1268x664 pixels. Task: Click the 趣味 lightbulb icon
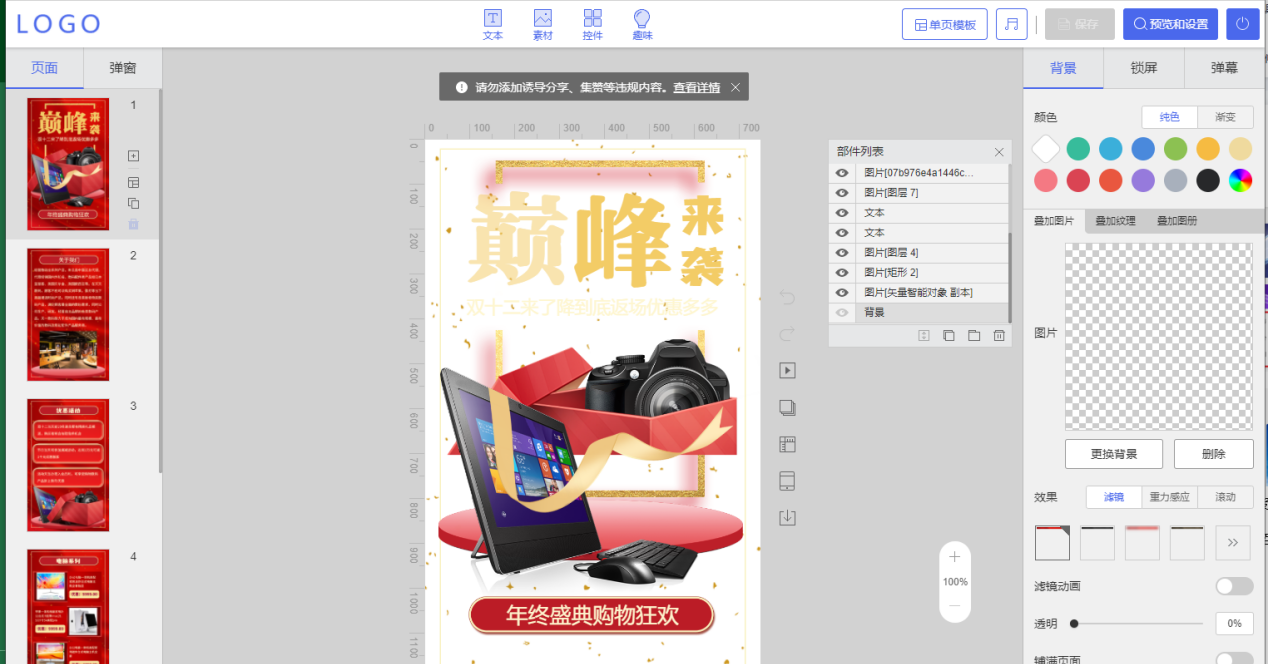tap(642, 24)
